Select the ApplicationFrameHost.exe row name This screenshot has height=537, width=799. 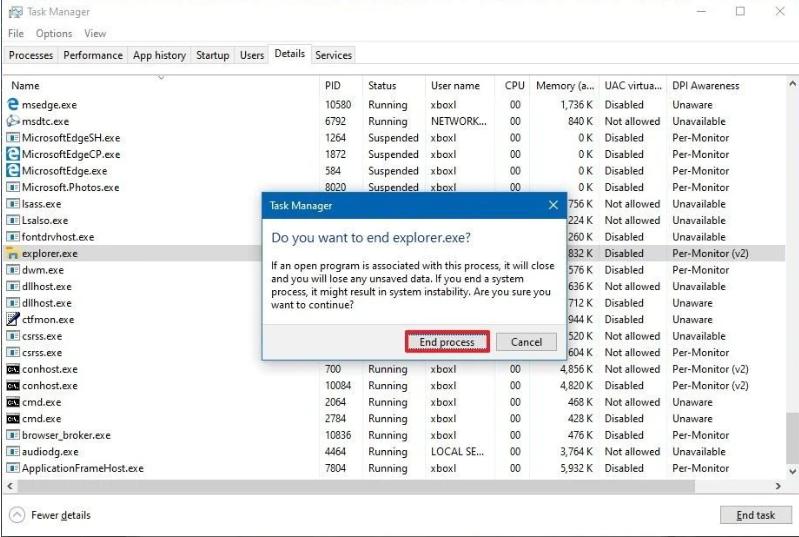(x=83, y=468)
